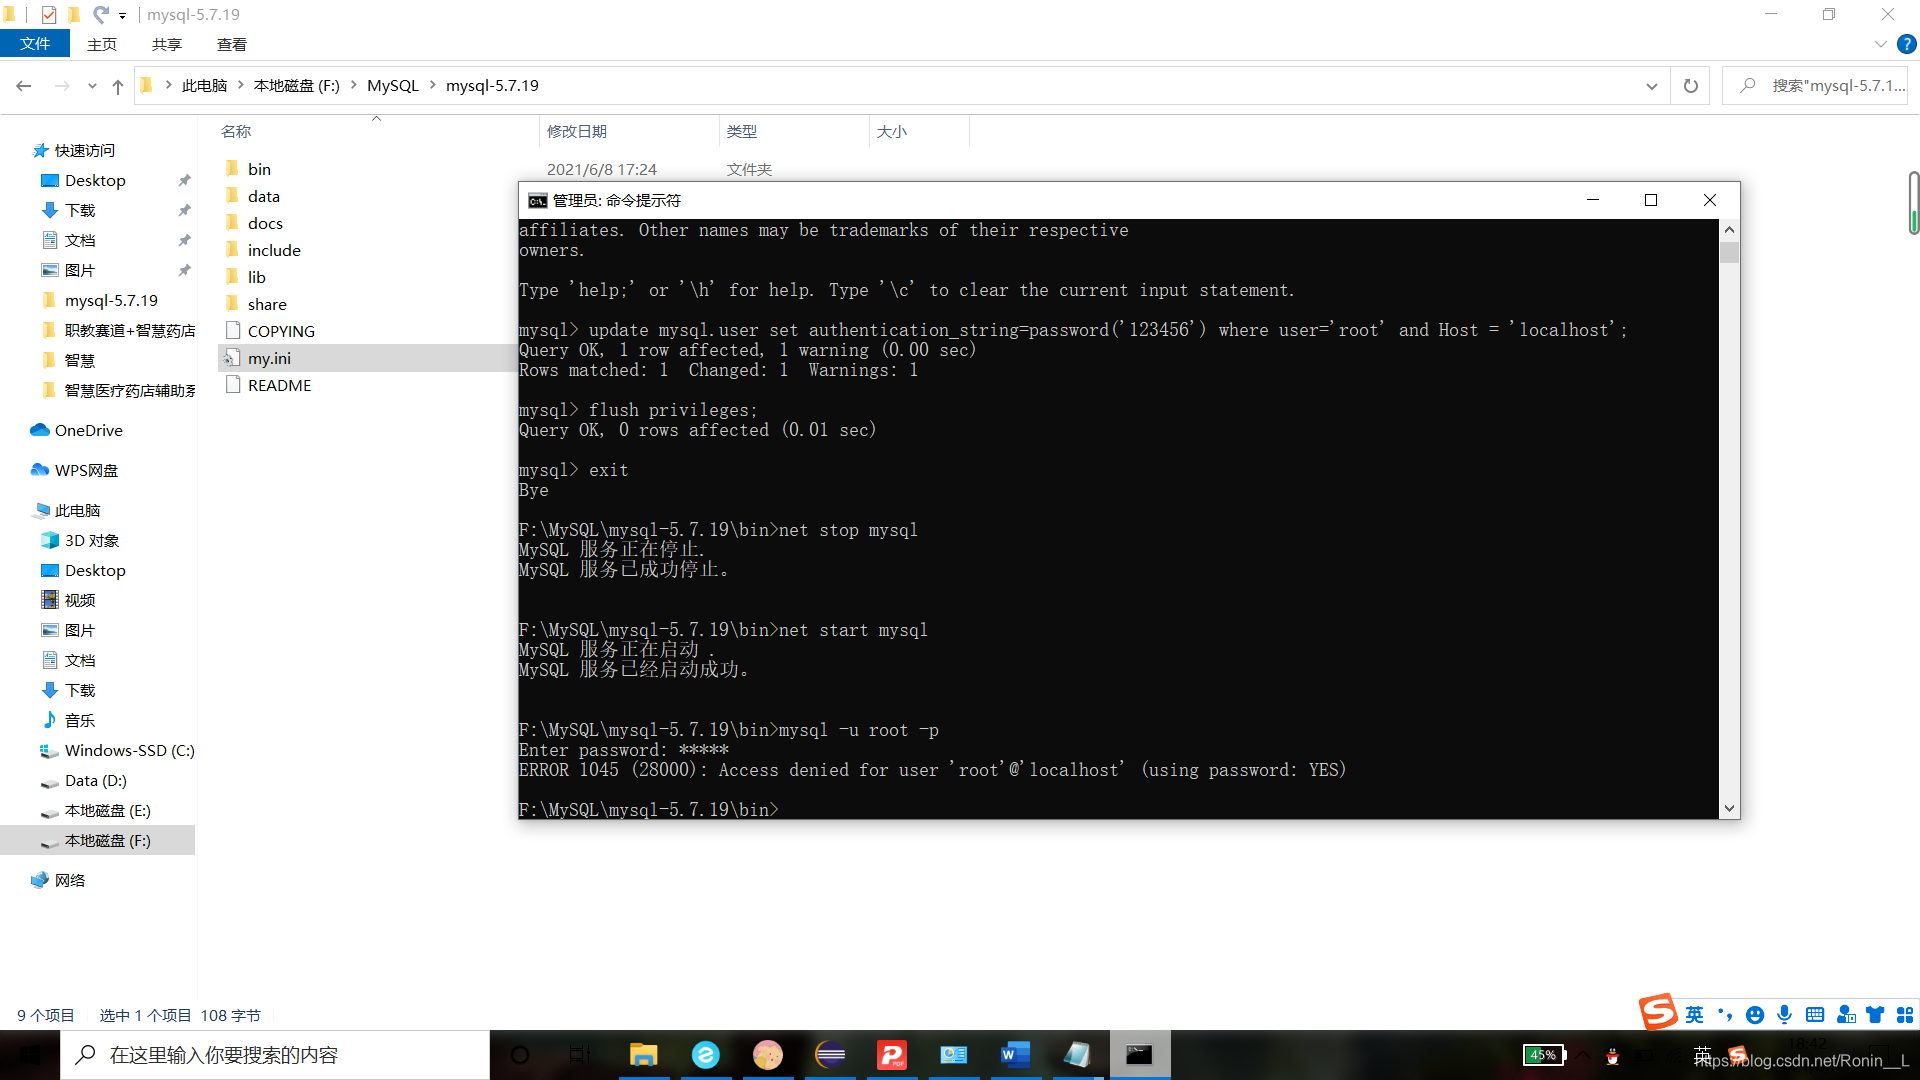The height and width of the screenshot is (1080, 1920).
Task: Open the Explorer help icon
Action: tap(1907, 44)
